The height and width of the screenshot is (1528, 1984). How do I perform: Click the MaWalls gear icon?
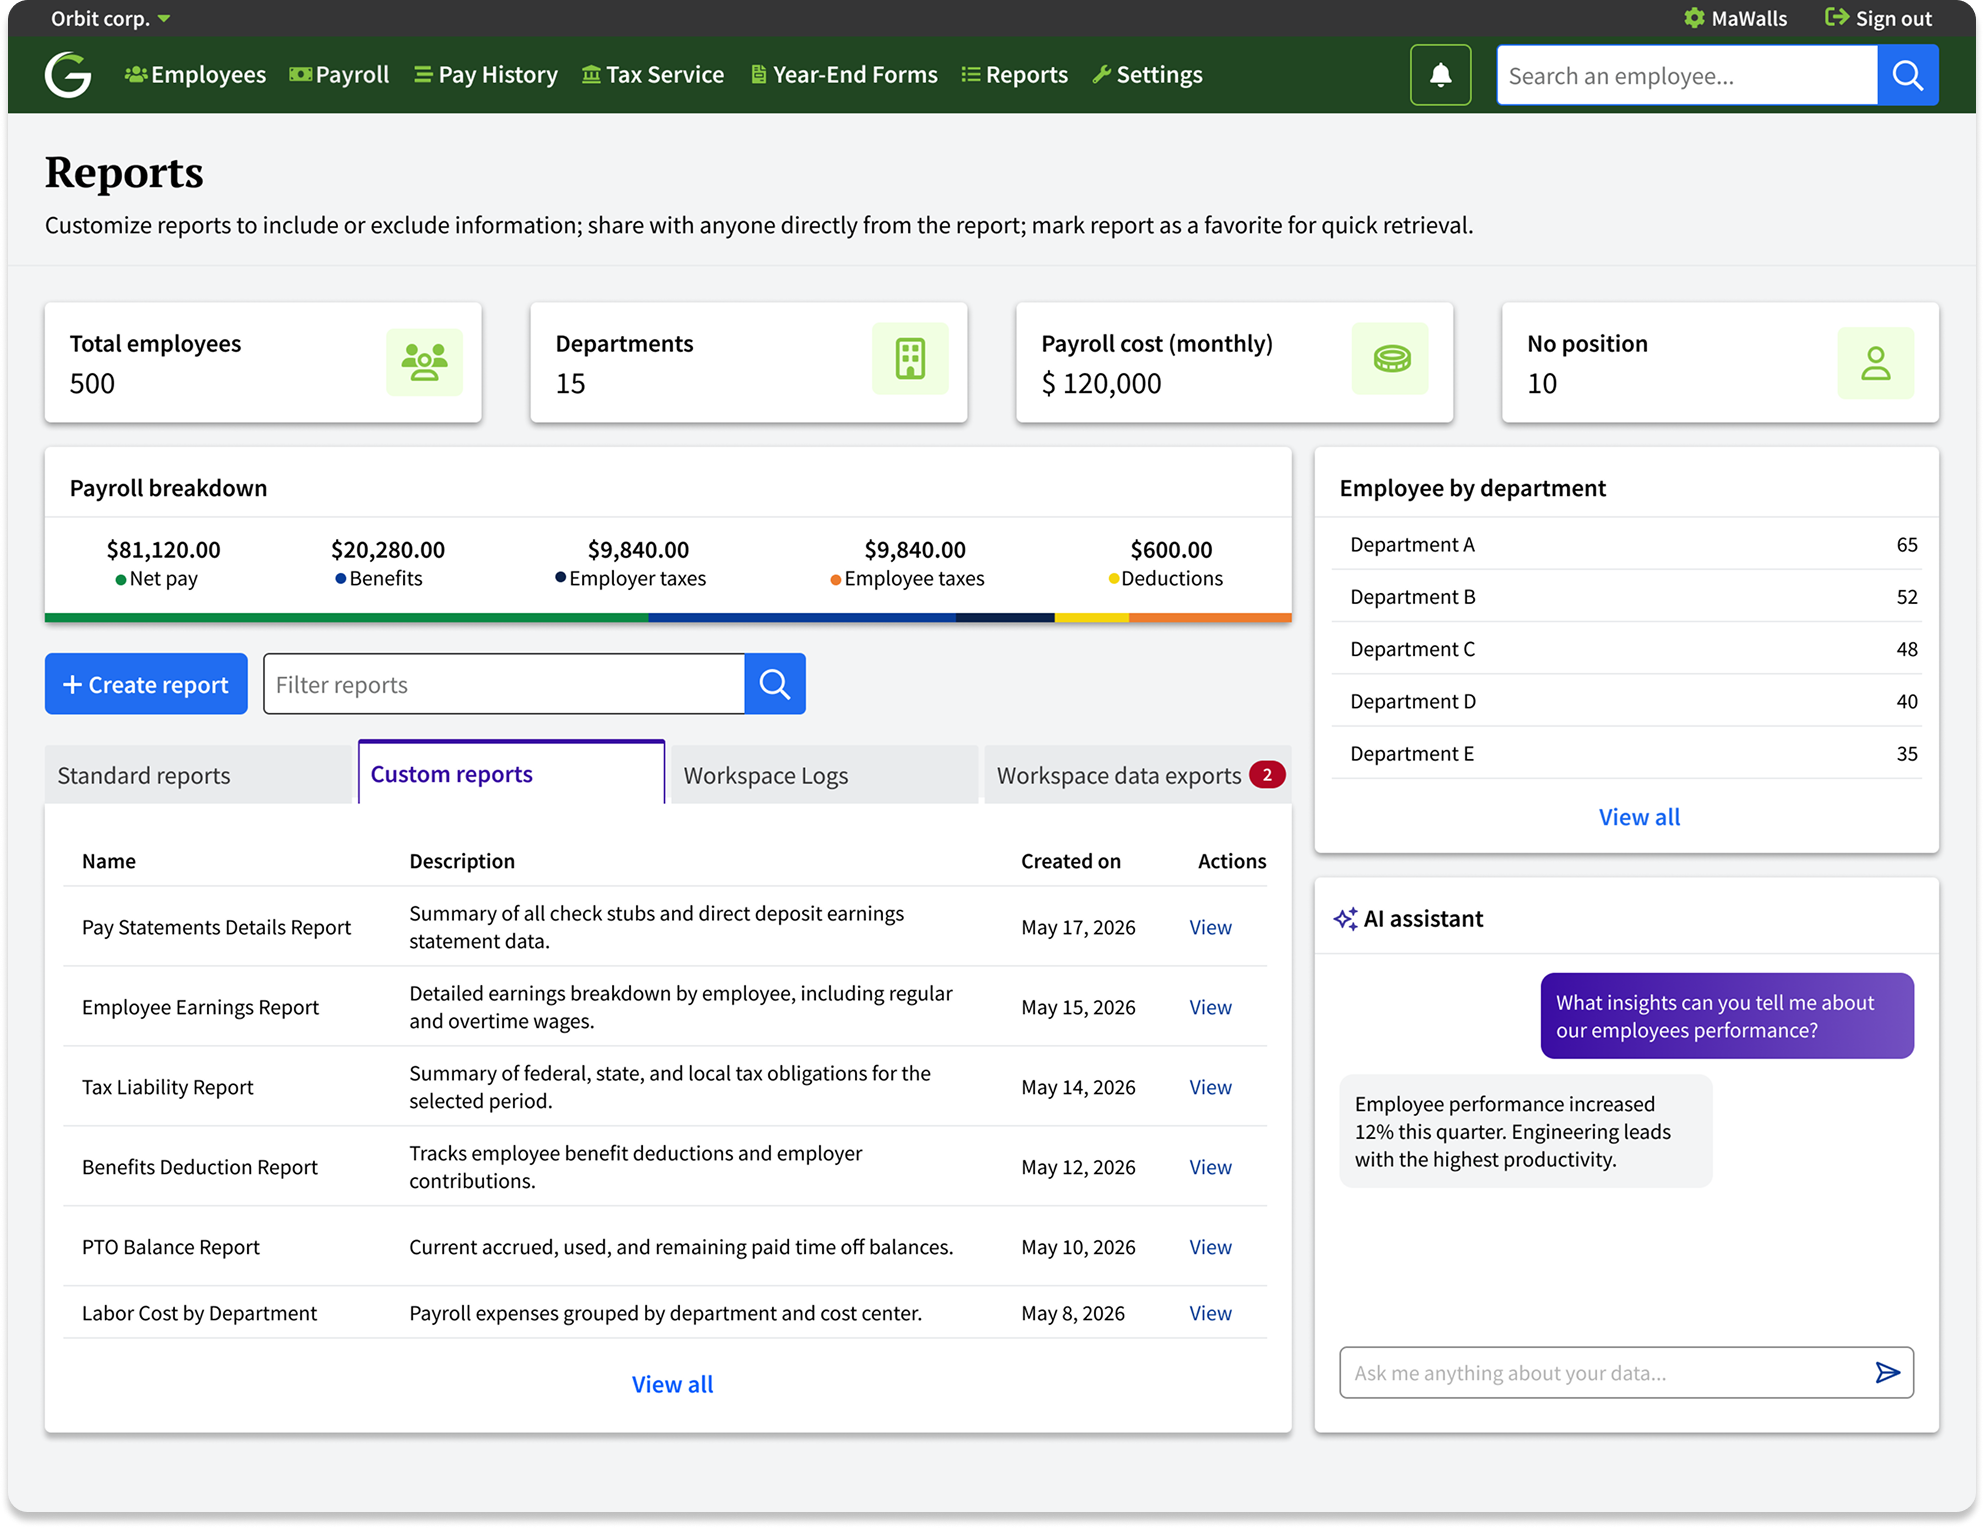(1694, 18)
